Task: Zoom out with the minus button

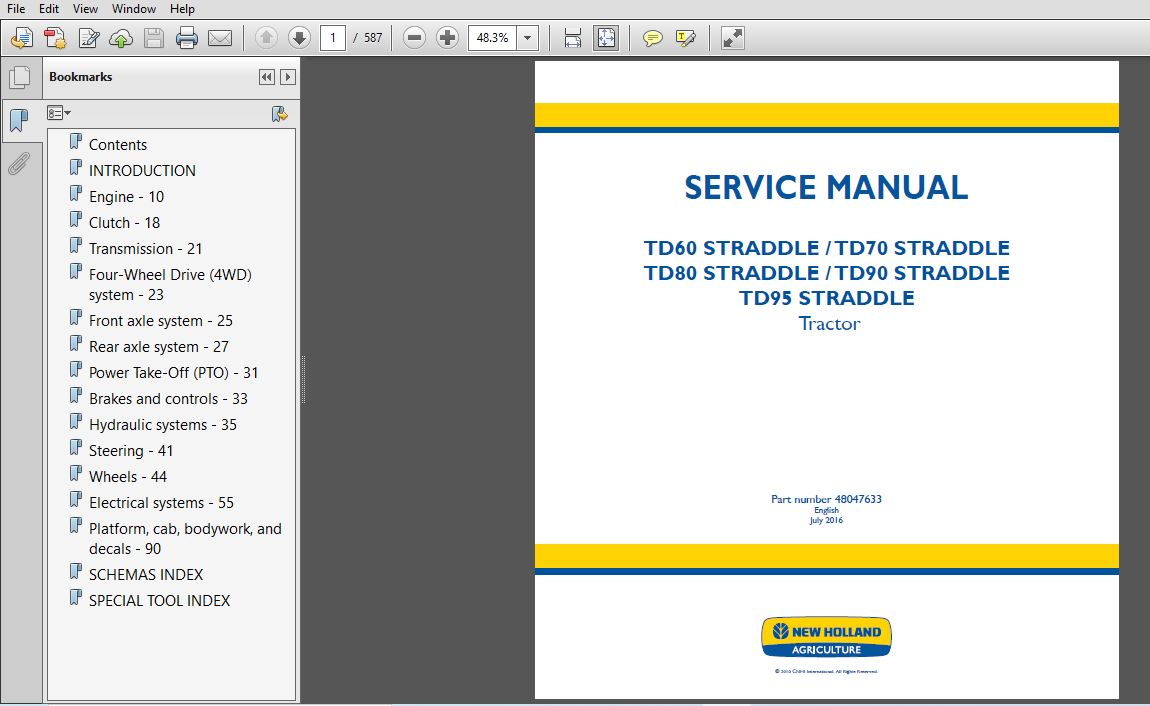Action: pyautogui.click(x=414, y=38)
